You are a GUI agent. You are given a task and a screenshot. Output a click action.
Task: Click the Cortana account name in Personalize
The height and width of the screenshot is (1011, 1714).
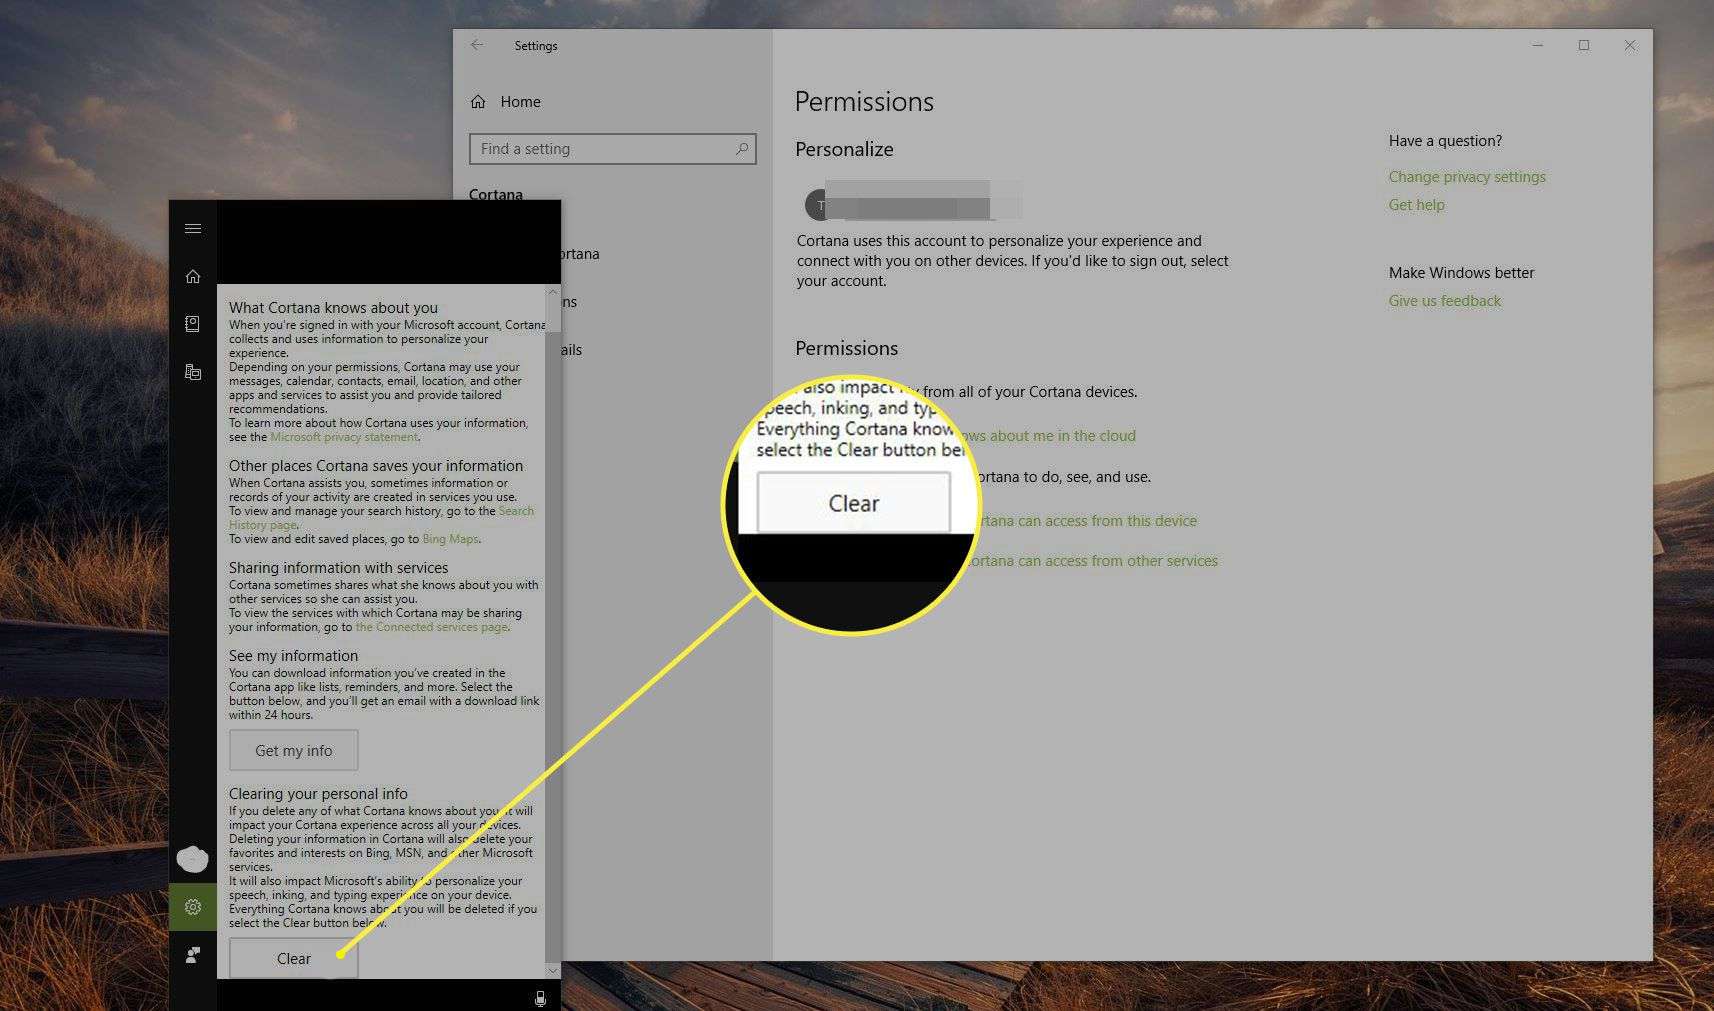pos(913,203)
